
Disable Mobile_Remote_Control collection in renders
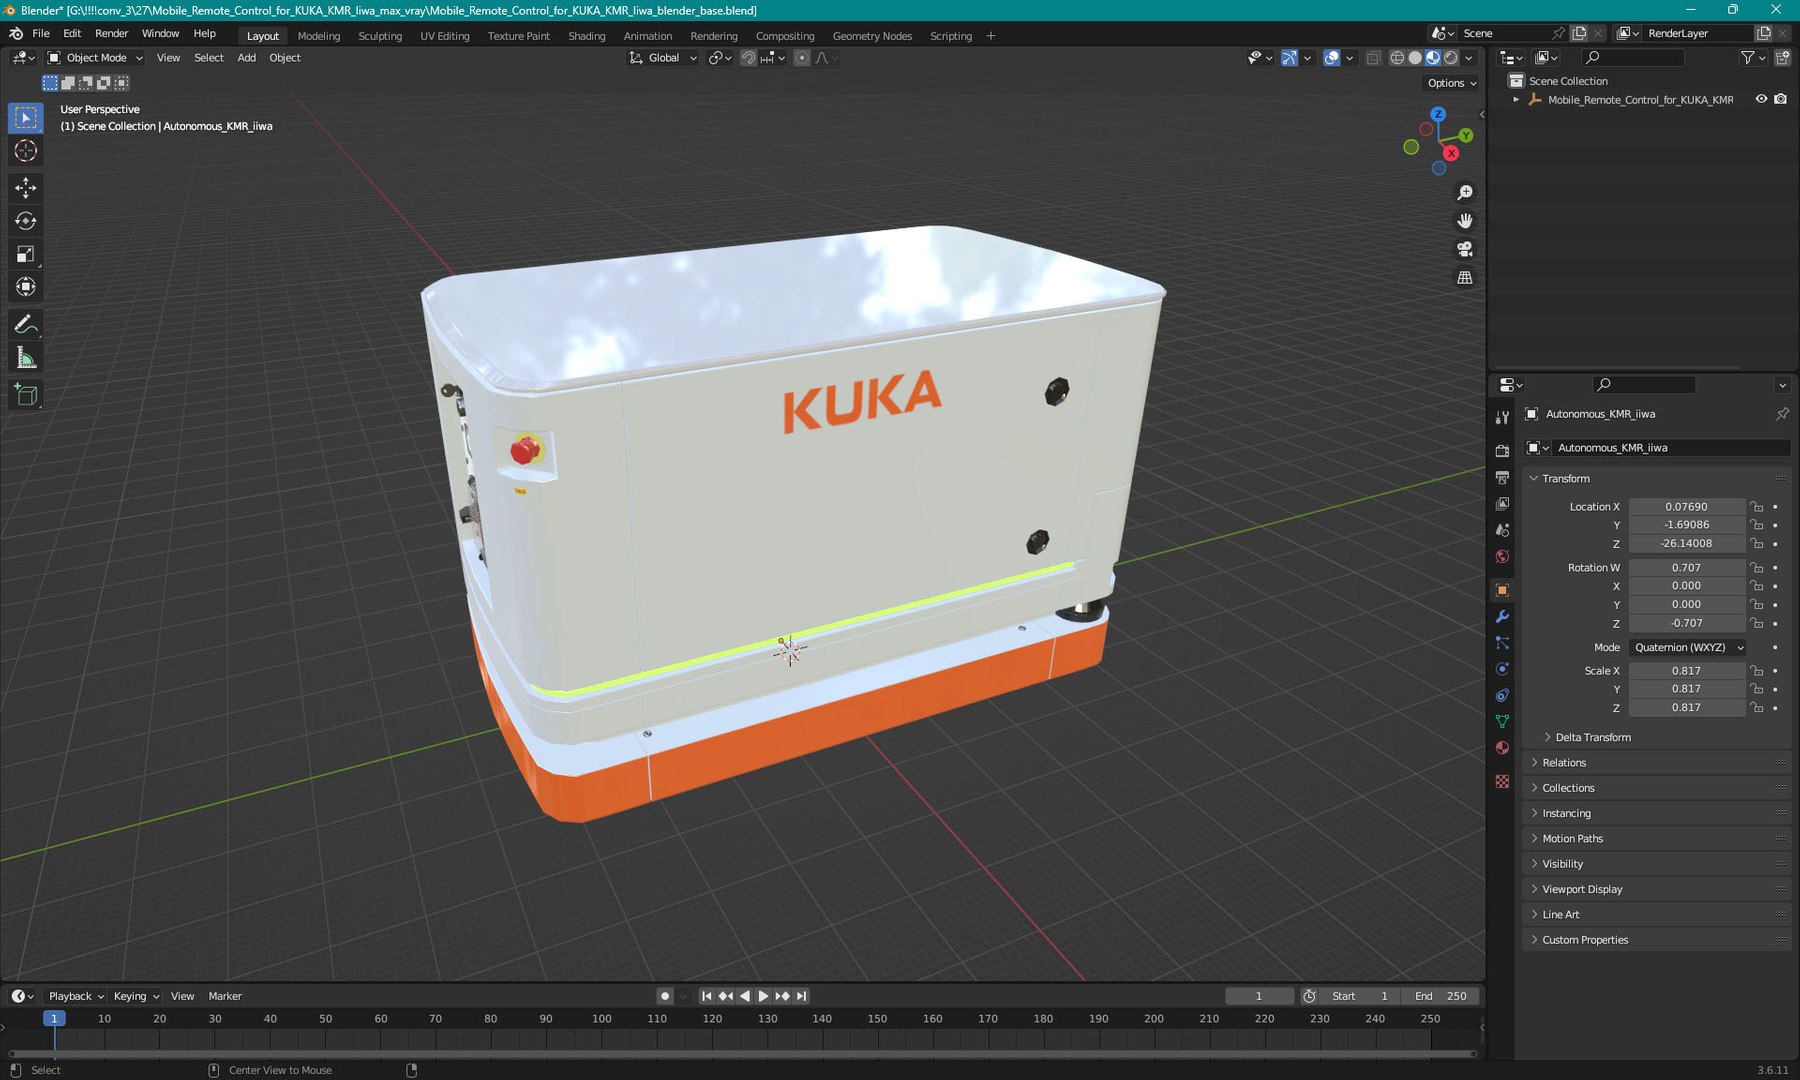(1780, 99)
